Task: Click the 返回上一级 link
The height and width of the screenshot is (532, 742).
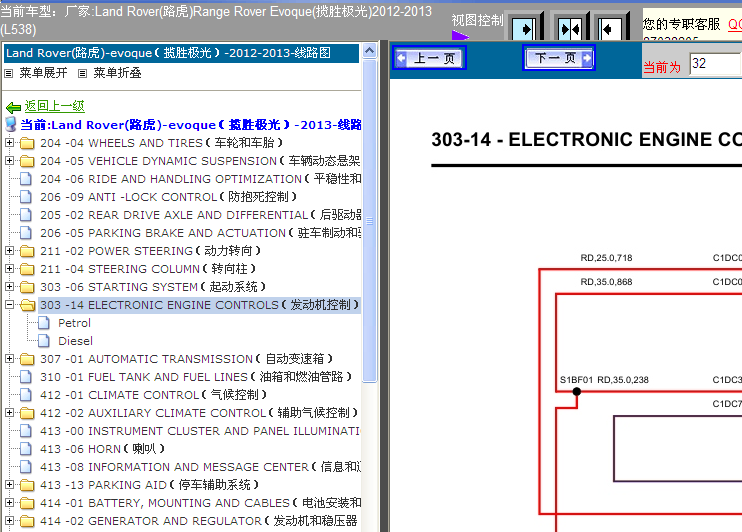Action: [54, 106]
